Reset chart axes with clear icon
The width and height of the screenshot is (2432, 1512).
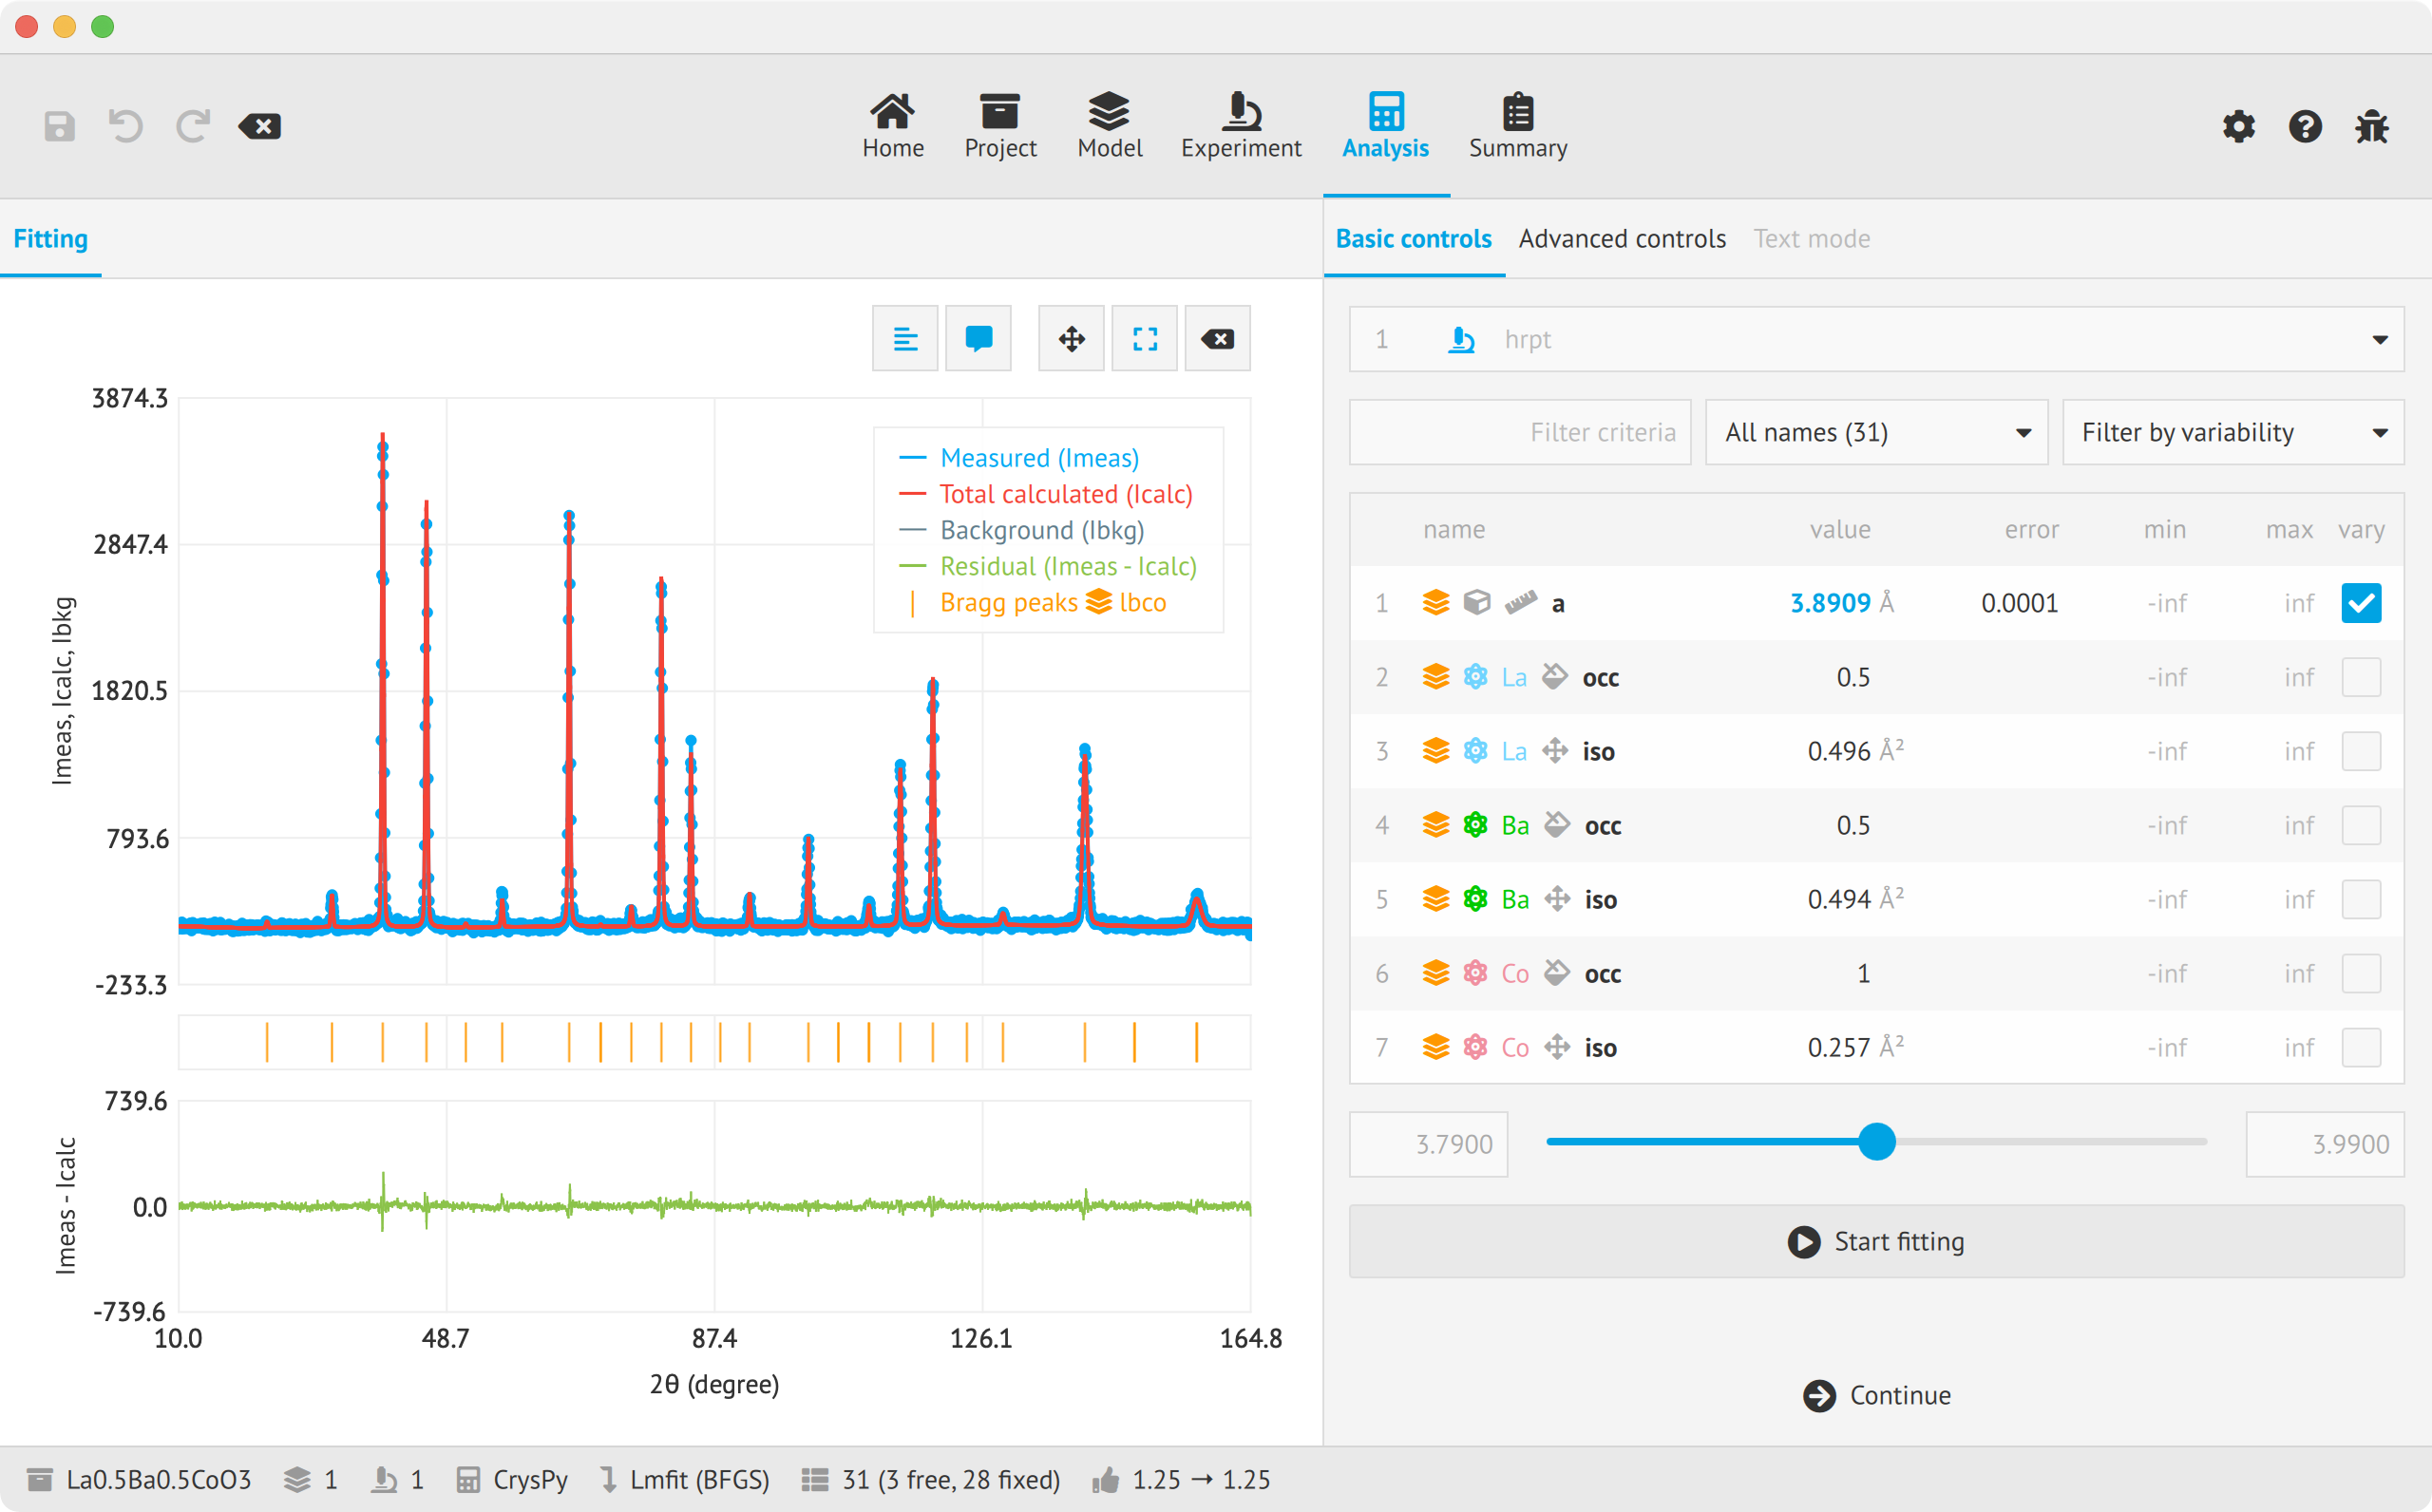(x=1217, y=339)
